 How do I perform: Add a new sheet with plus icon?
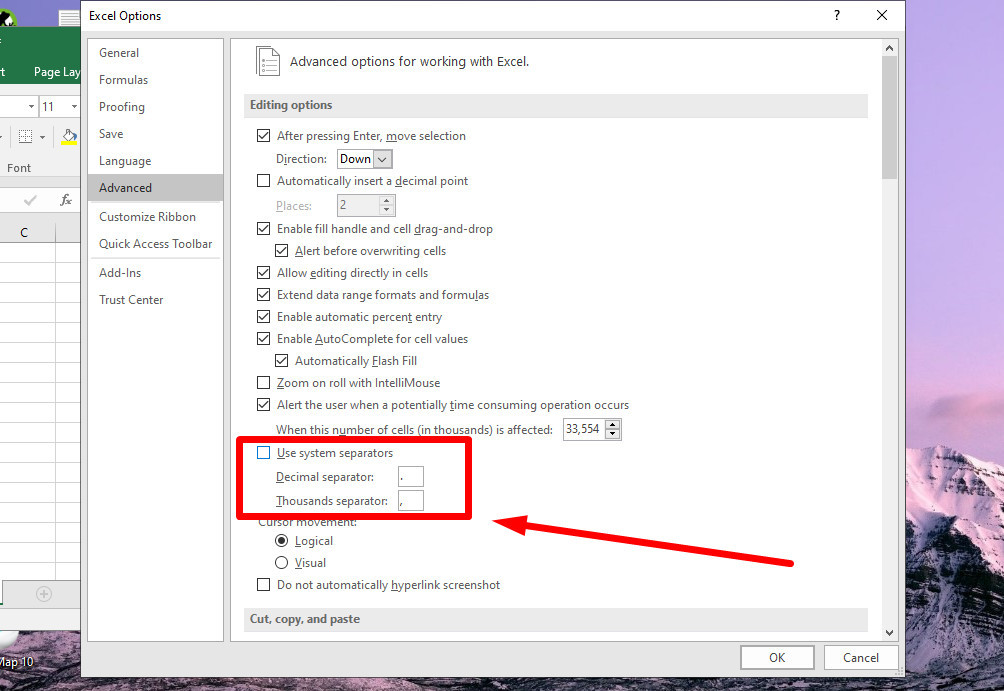pyautogui.click(x=43, y=594)
